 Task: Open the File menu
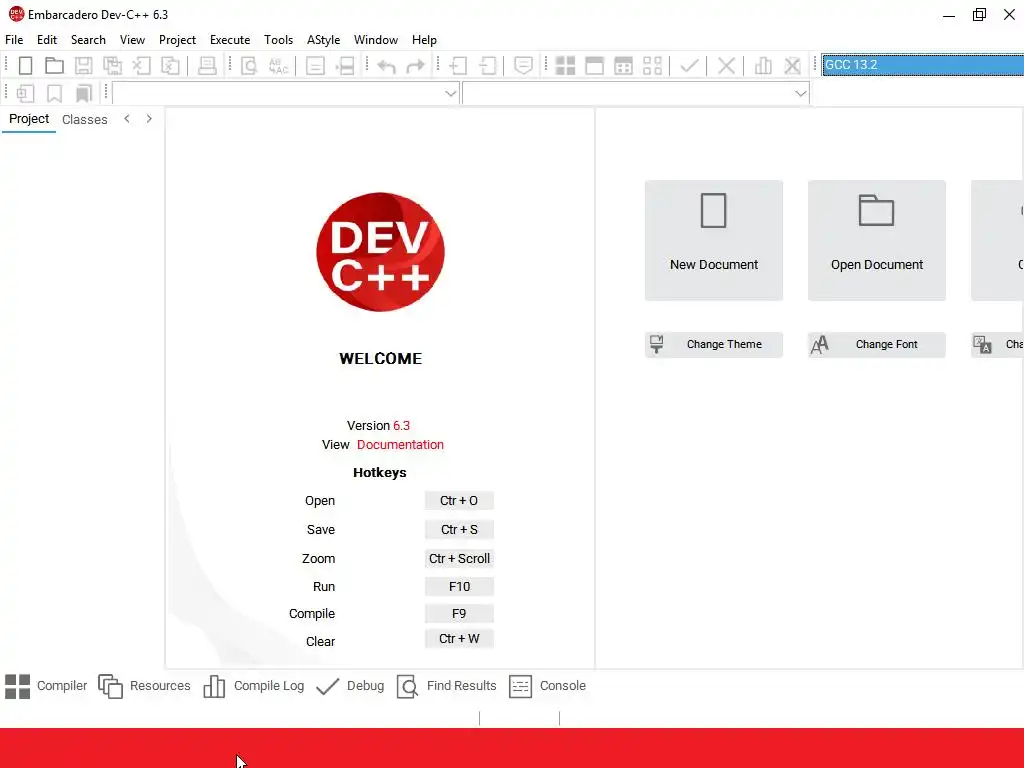click(x=14, y=40)
